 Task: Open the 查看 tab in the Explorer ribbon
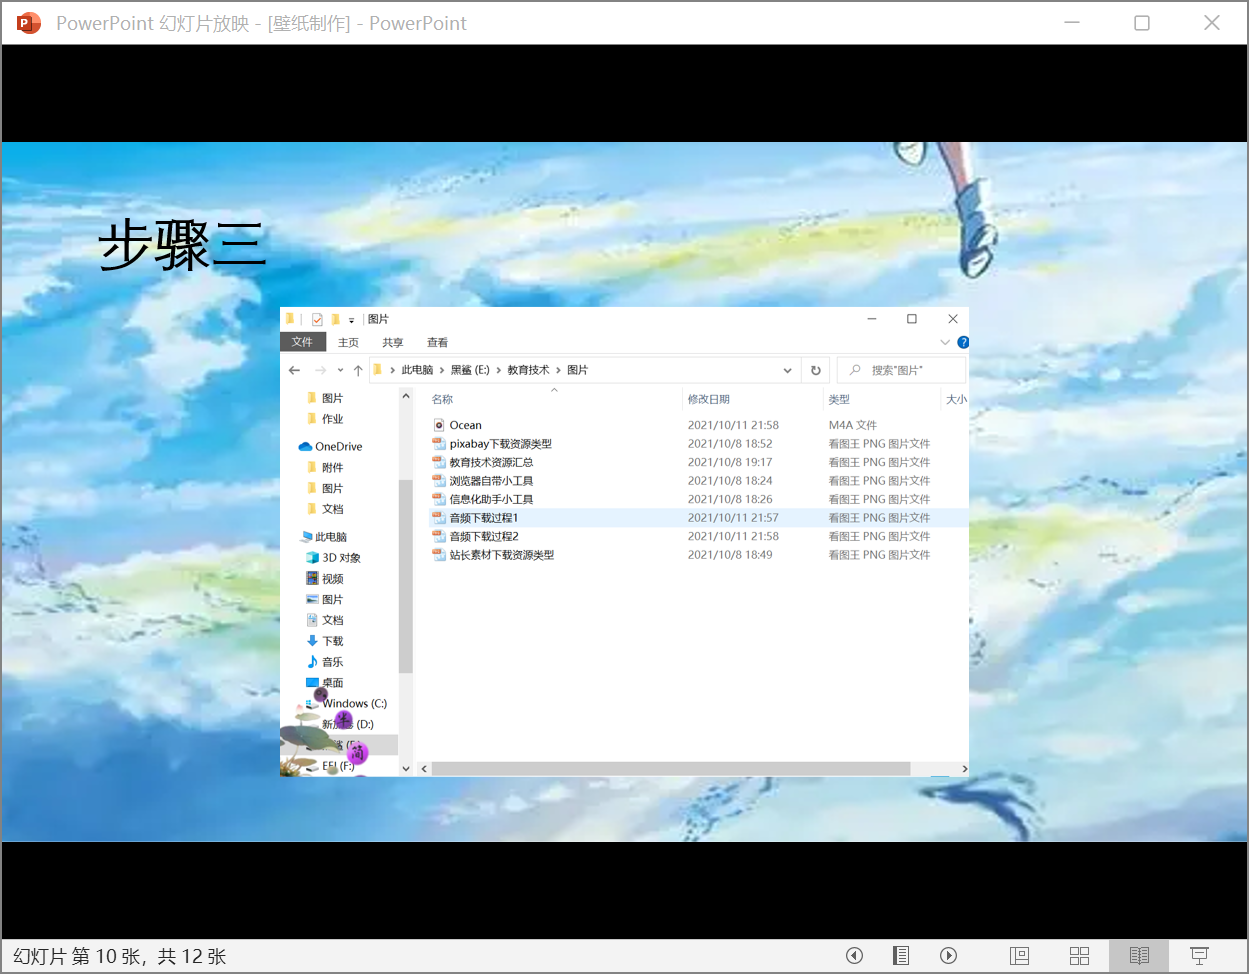(x=437, y=343)
